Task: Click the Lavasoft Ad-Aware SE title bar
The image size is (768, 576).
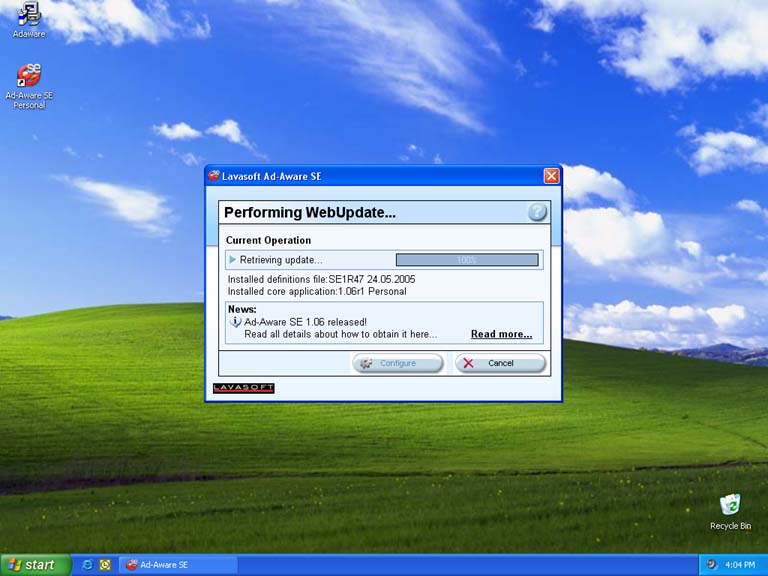Action: pyautogui.click(x=380, y=176)
